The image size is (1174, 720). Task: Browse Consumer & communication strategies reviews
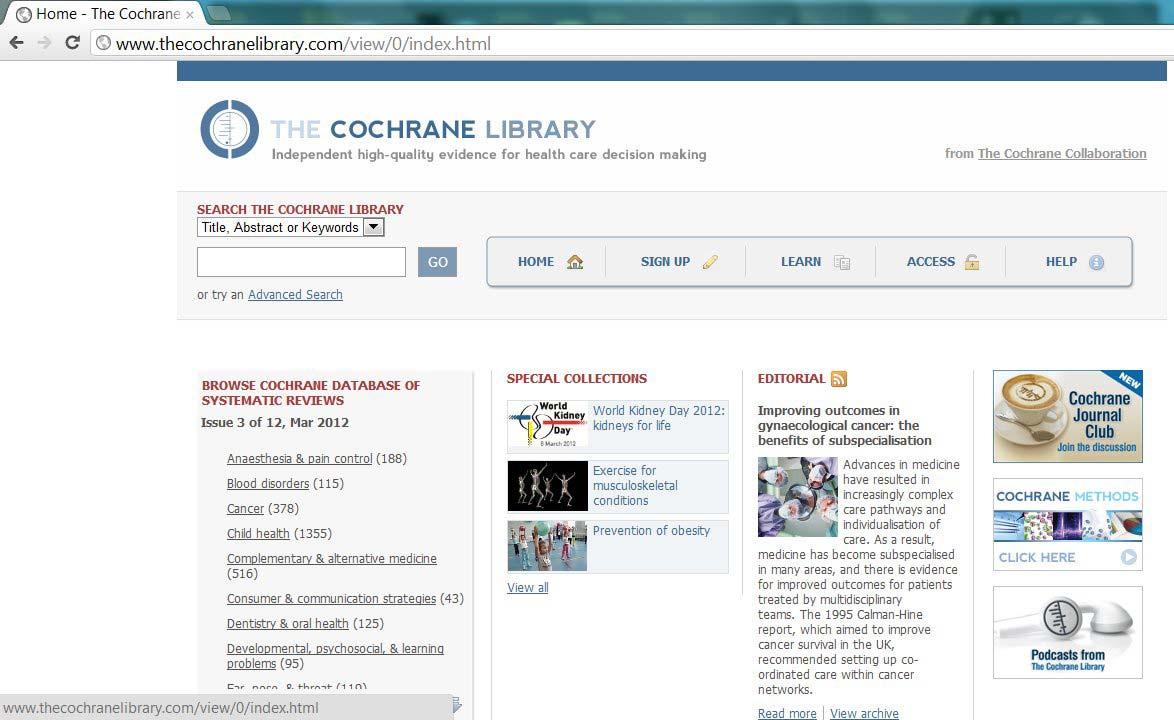point(332,599)
